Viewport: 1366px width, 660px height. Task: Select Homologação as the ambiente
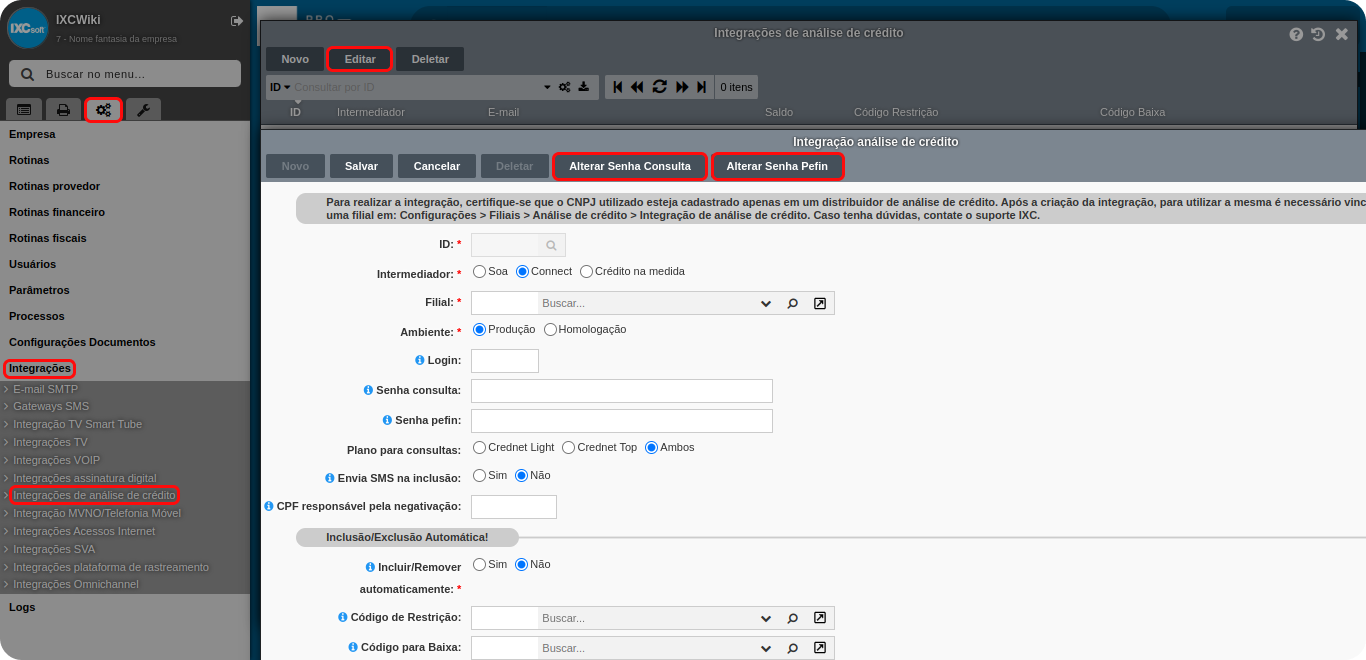[550, 329]
